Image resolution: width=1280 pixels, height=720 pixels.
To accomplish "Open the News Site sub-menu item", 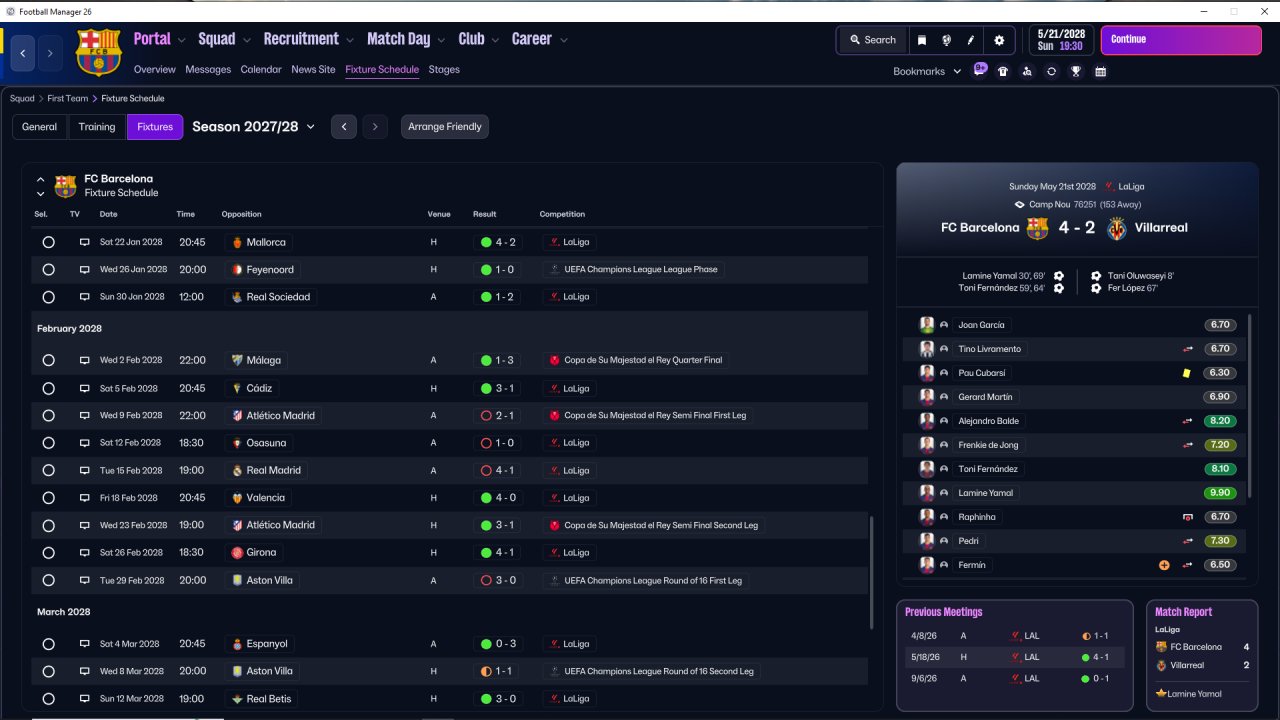I will point(313,70).
